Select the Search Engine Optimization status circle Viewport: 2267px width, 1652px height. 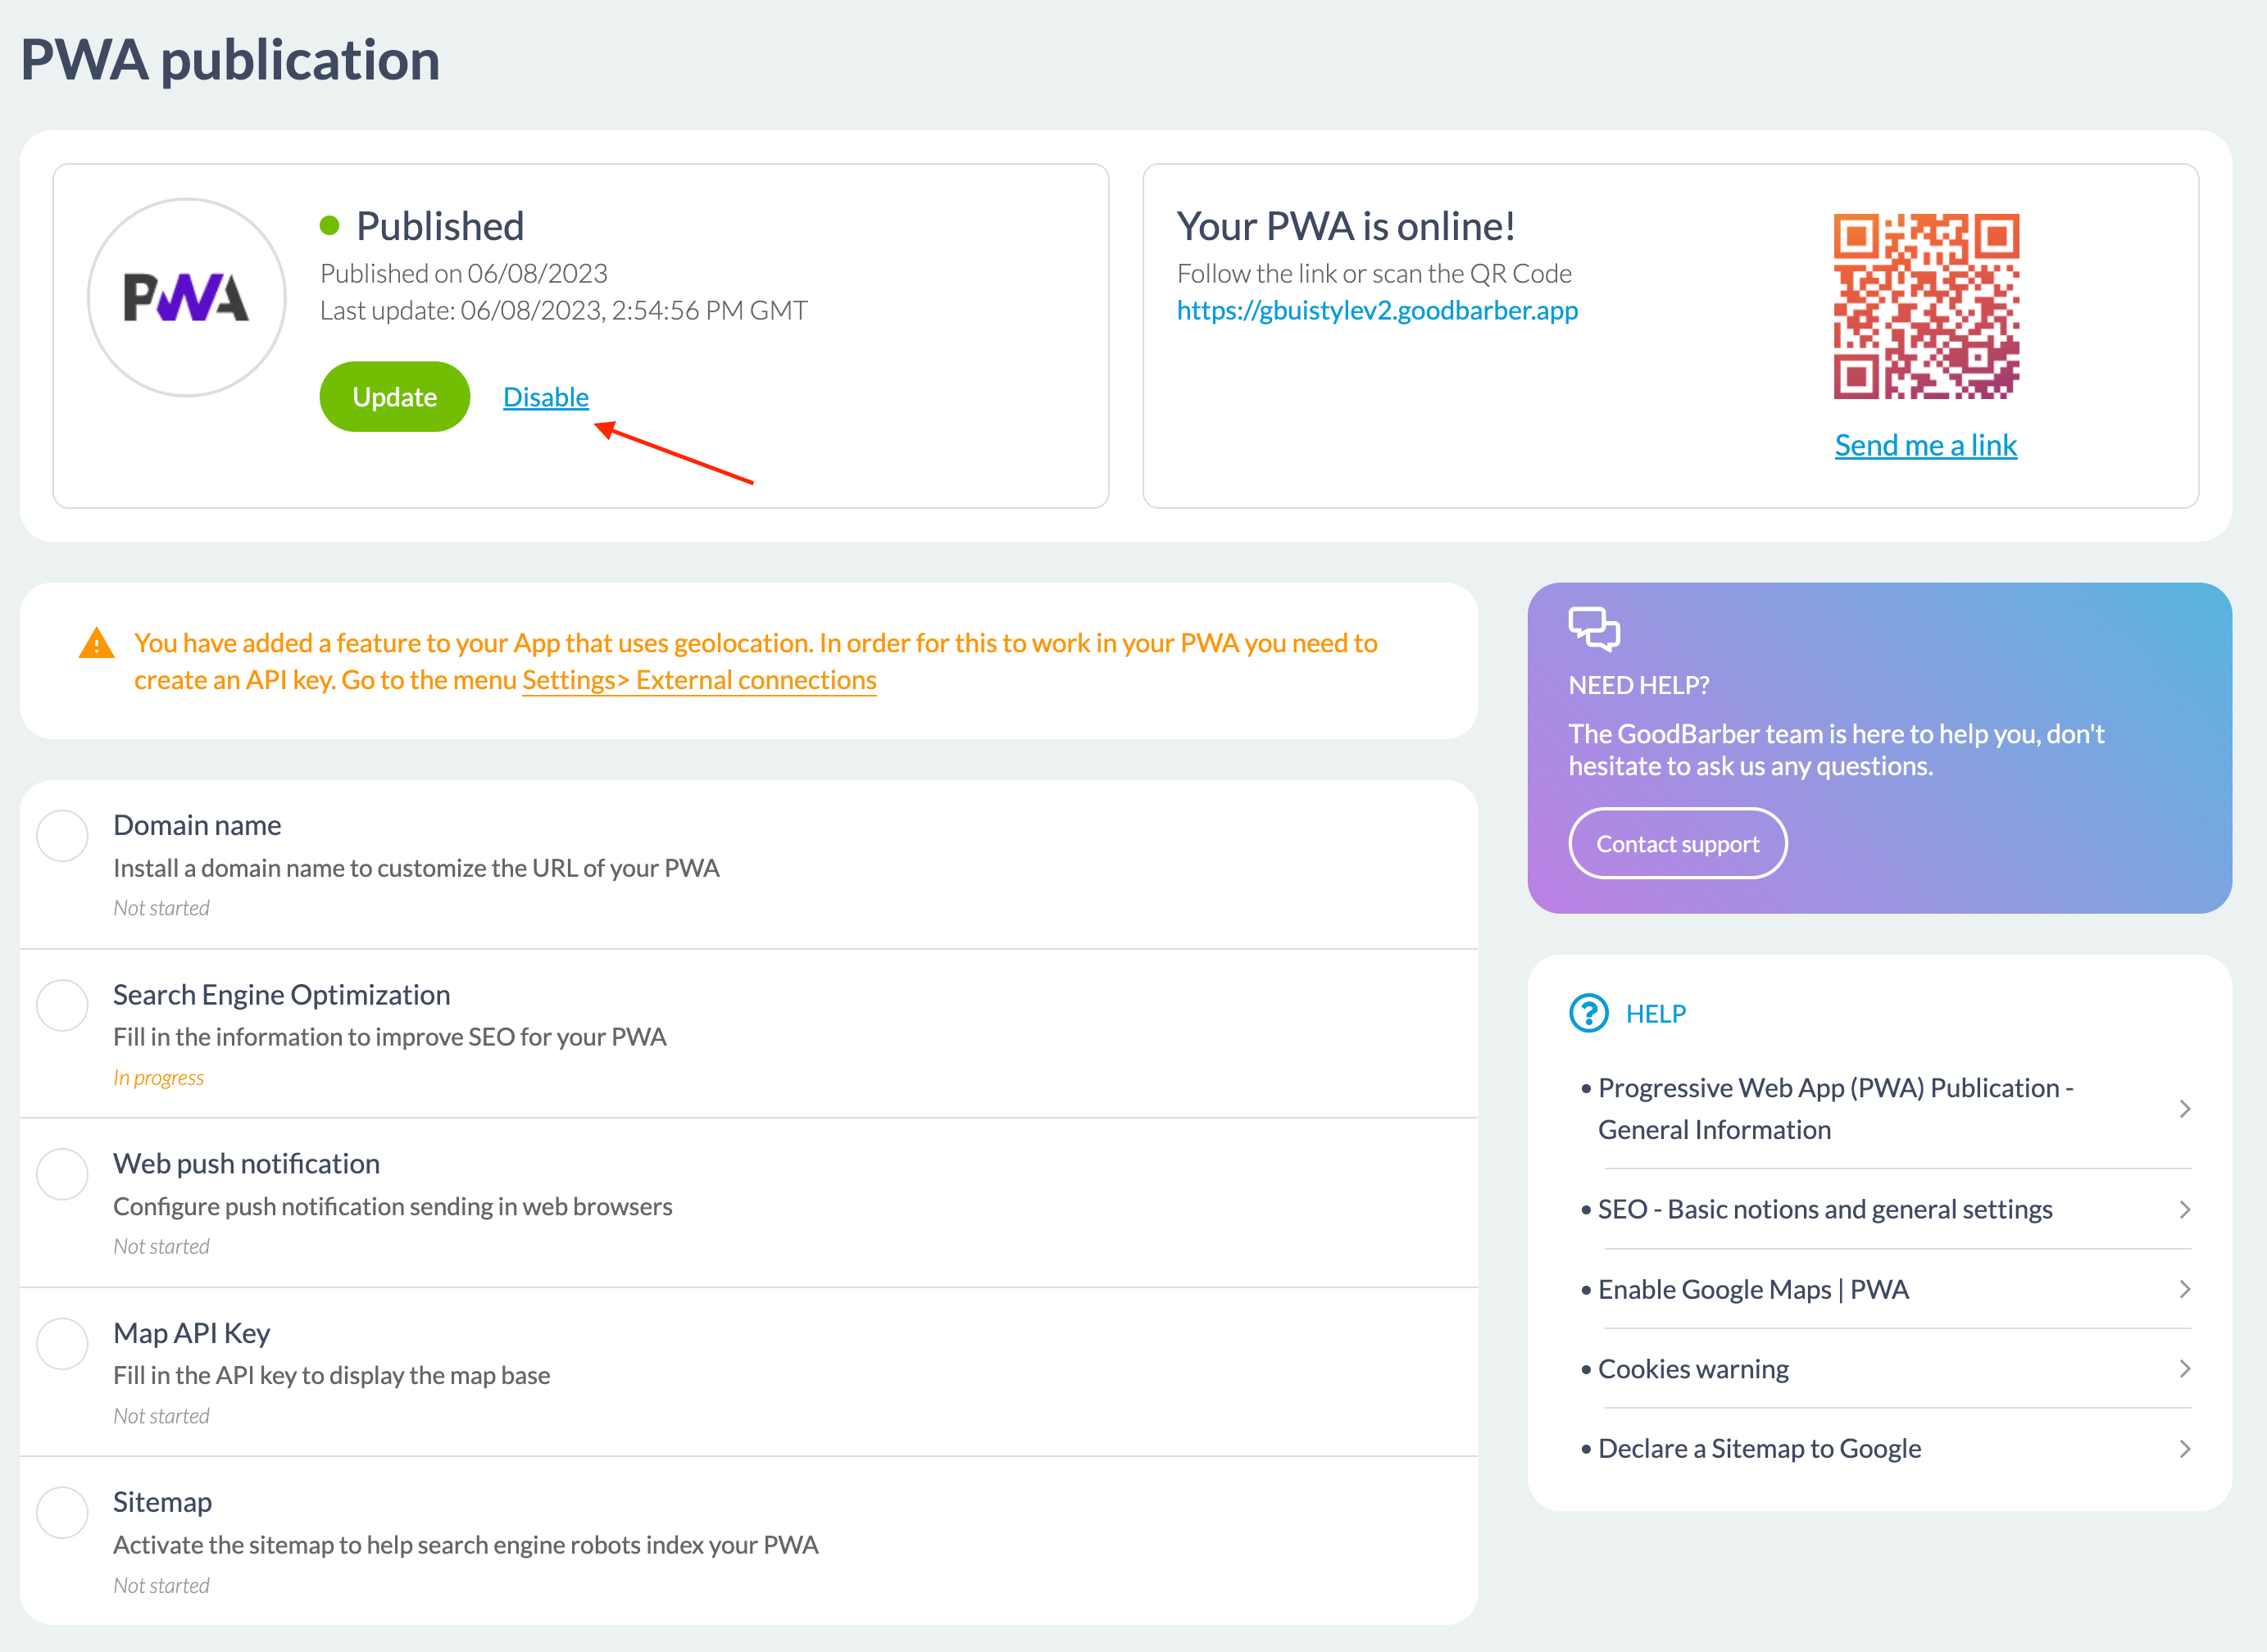[x=63, y=1005]
